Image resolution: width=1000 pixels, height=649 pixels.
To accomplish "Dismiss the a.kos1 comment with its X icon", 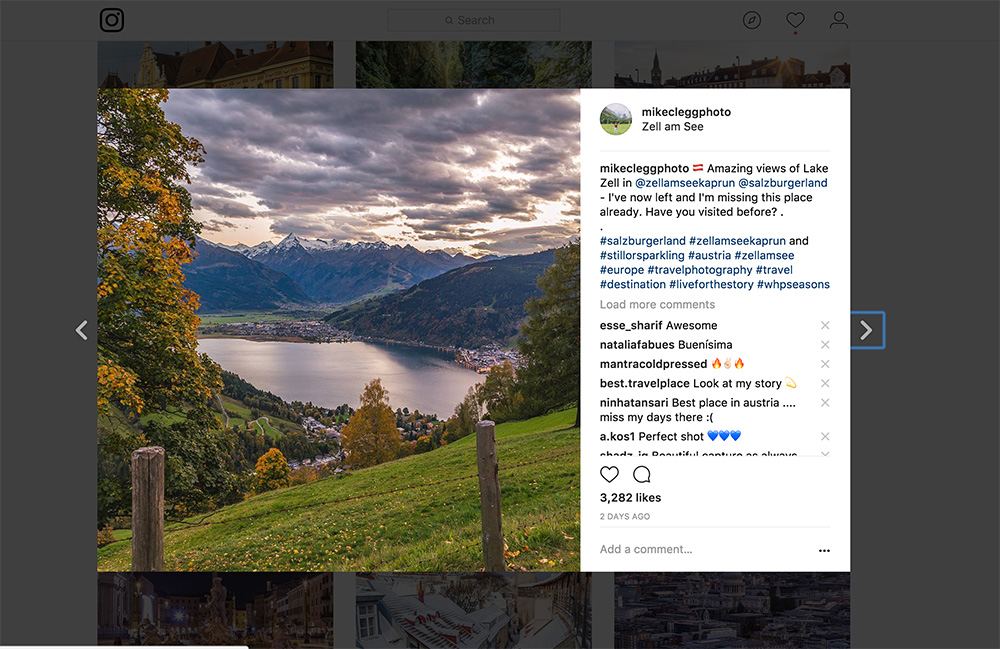I will tap(825, 436).
